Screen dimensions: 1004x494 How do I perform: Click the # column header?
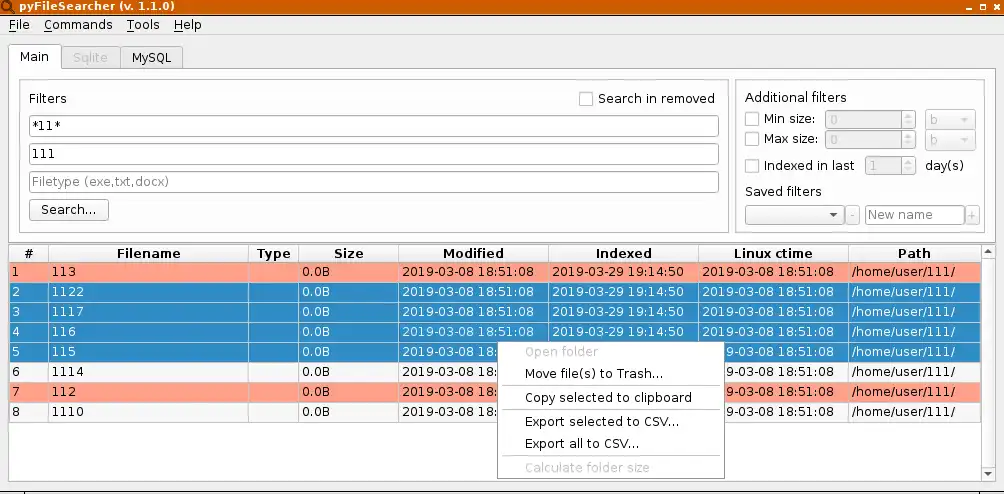tap(29, 253)
